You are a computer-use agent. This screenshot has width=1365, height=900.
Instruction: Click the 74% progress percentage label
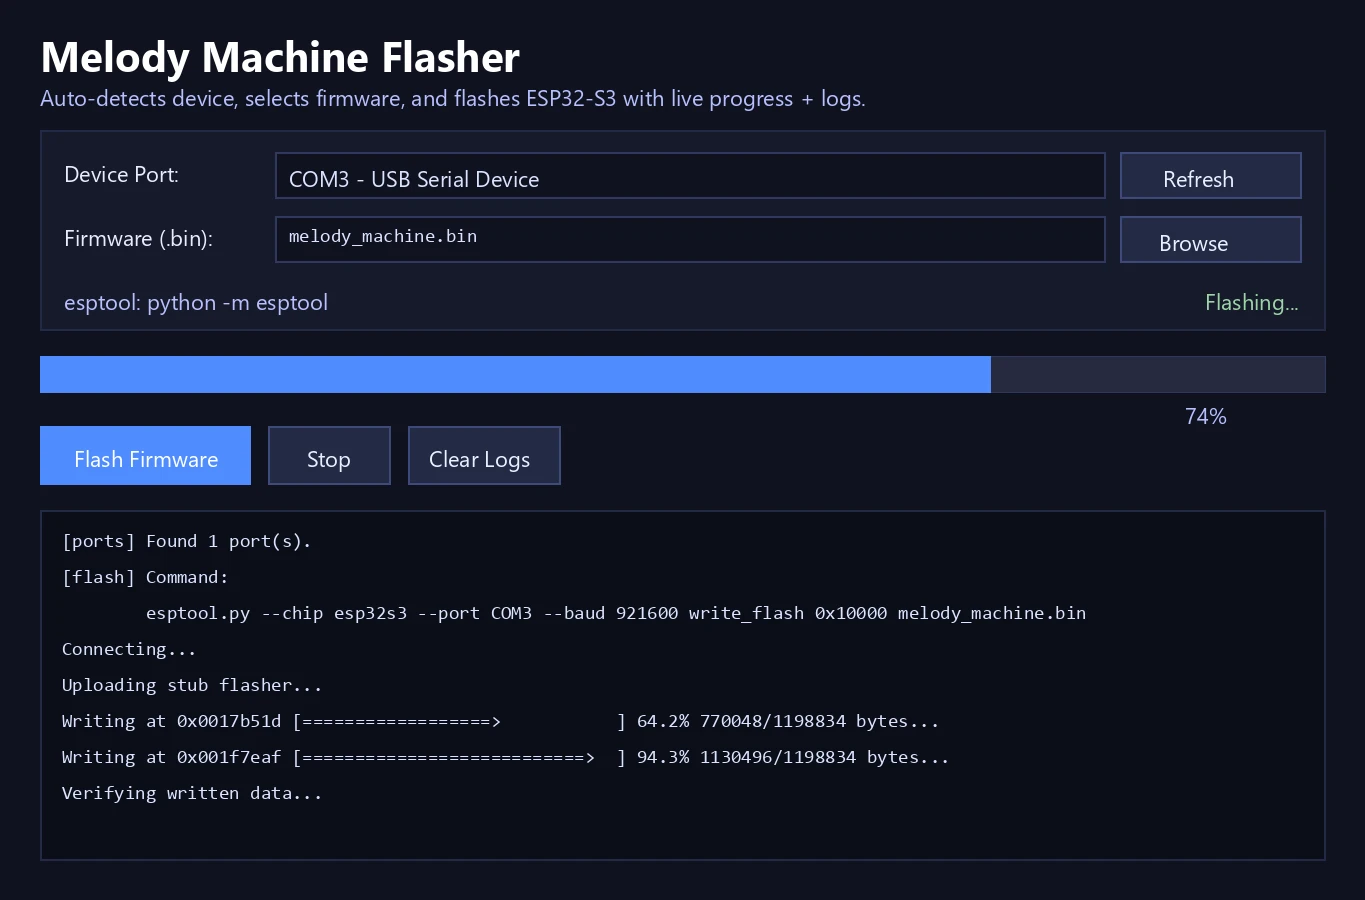[1205, 417]
